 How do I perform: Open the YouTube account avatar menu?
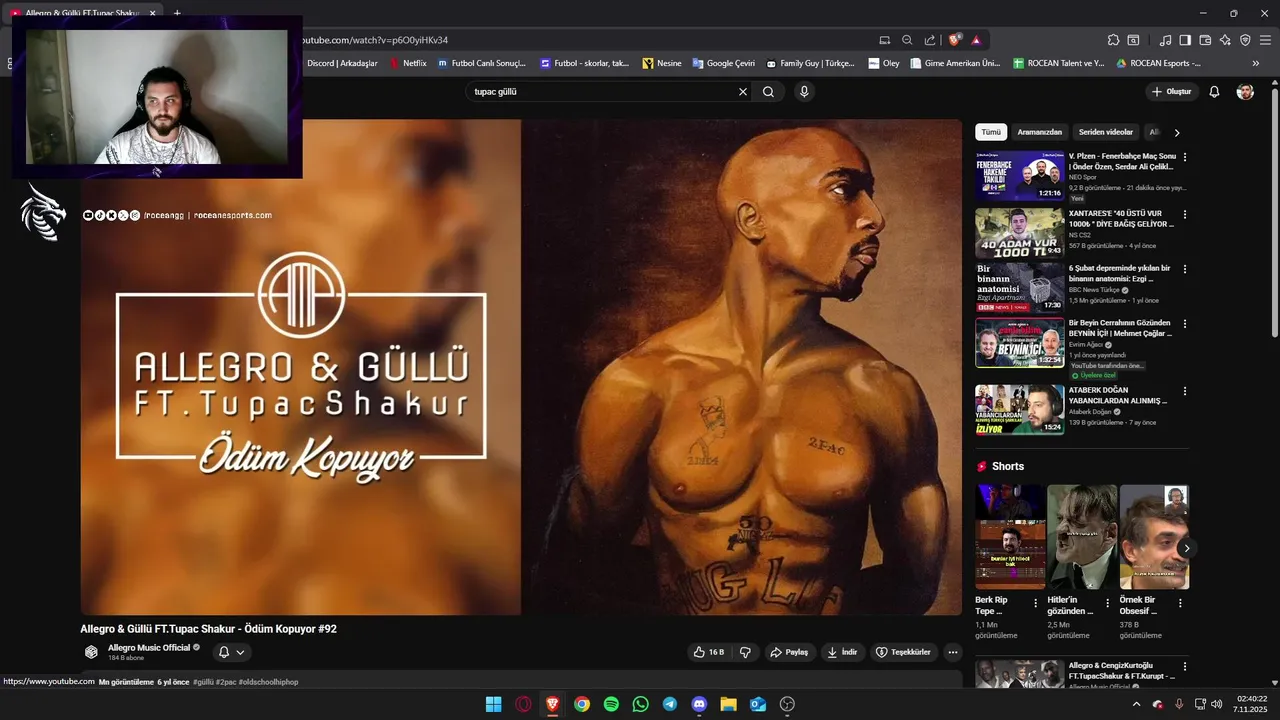click(x=1245, y=91)
